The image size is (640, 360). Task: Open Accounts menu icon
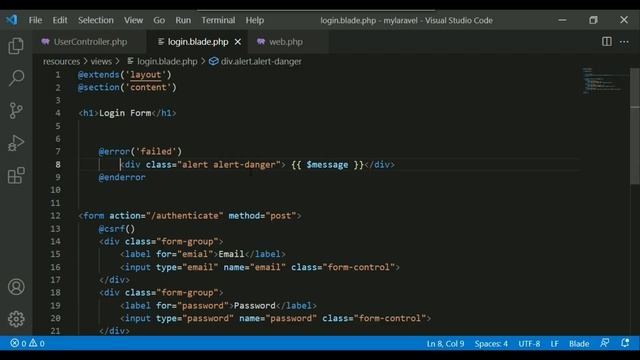16,287
